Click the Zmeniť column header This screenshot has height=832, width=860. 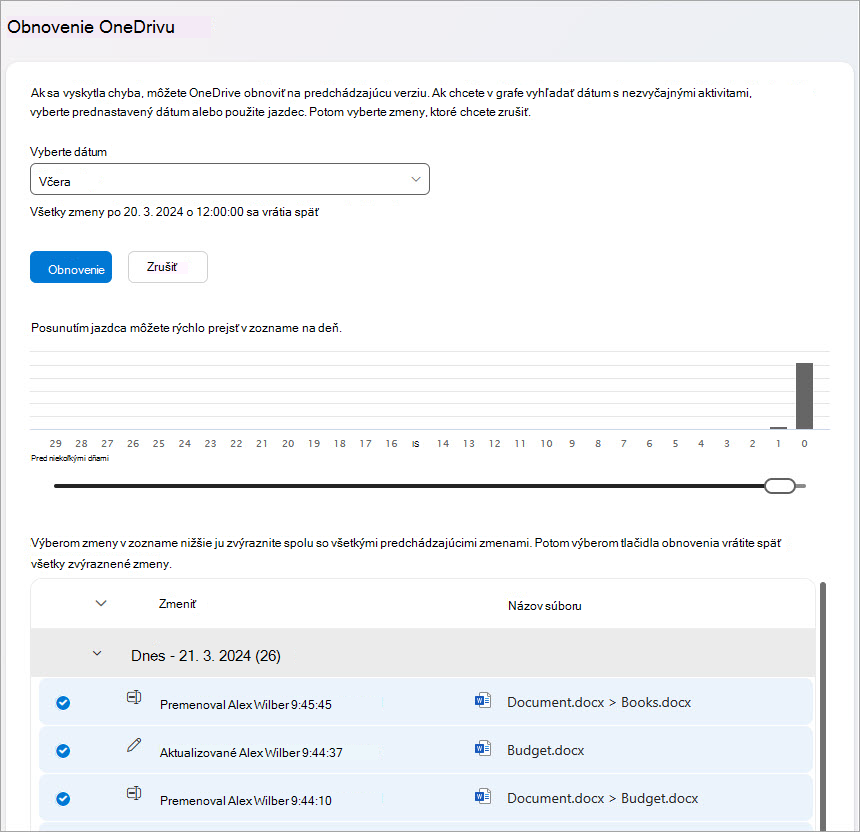[x=177, y=604]
